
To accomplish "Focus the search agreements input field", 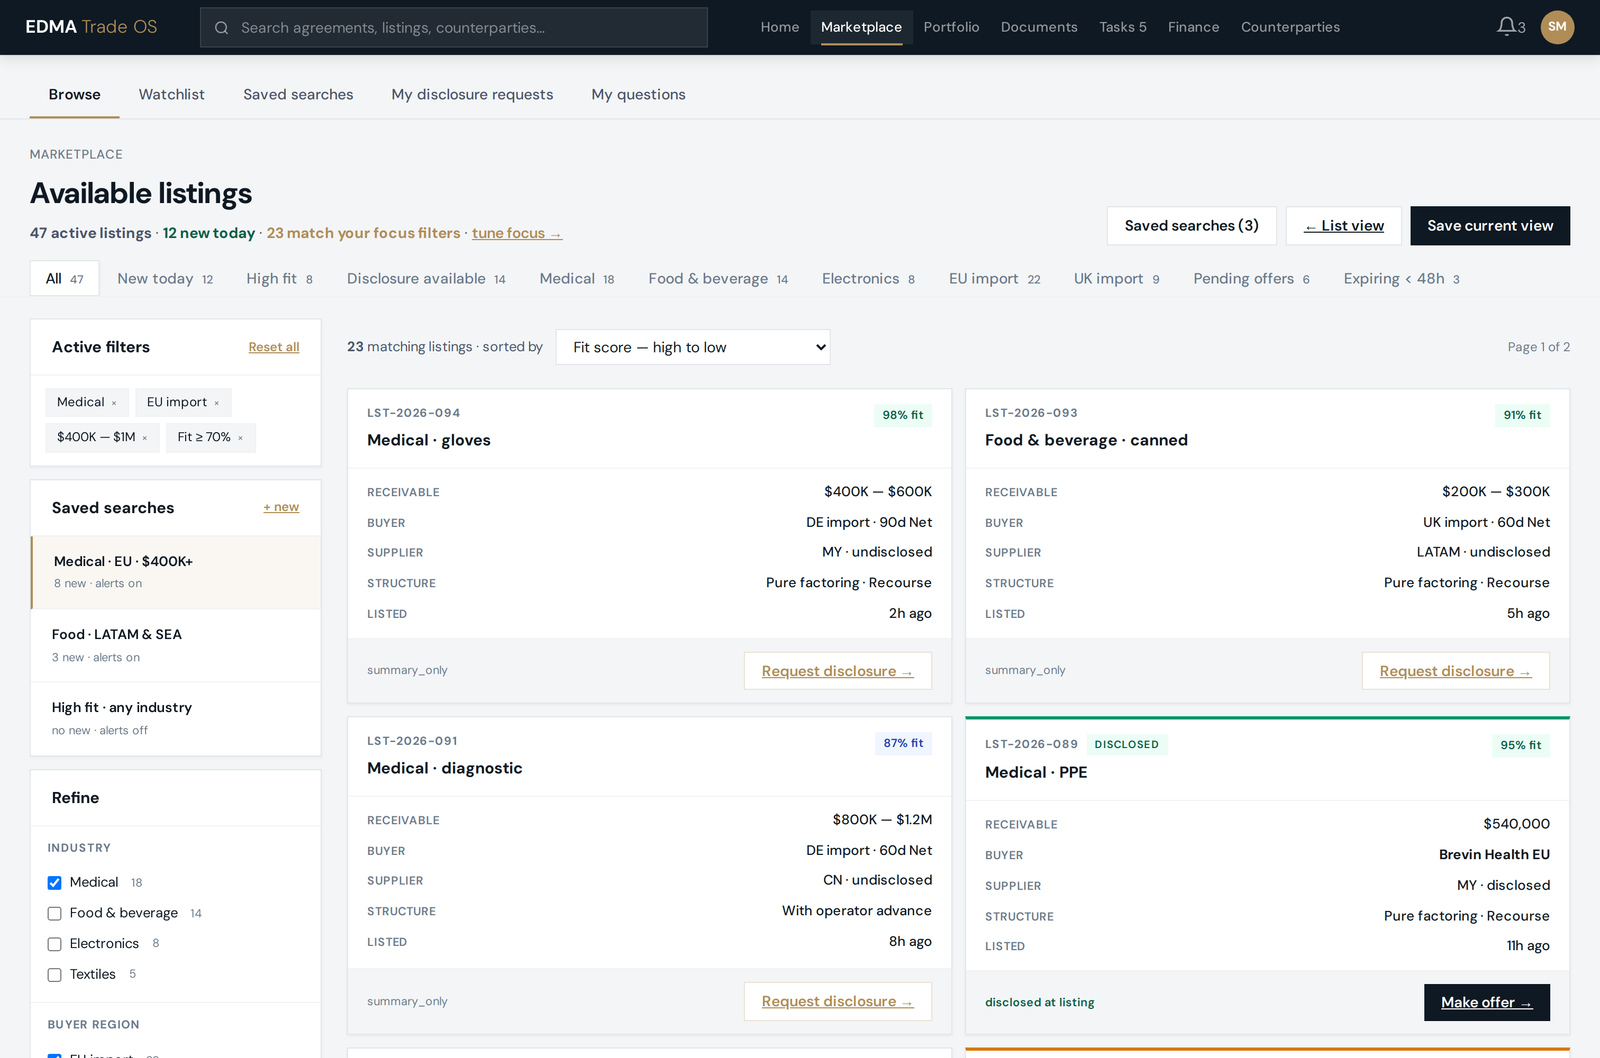I will coord(454,28).
